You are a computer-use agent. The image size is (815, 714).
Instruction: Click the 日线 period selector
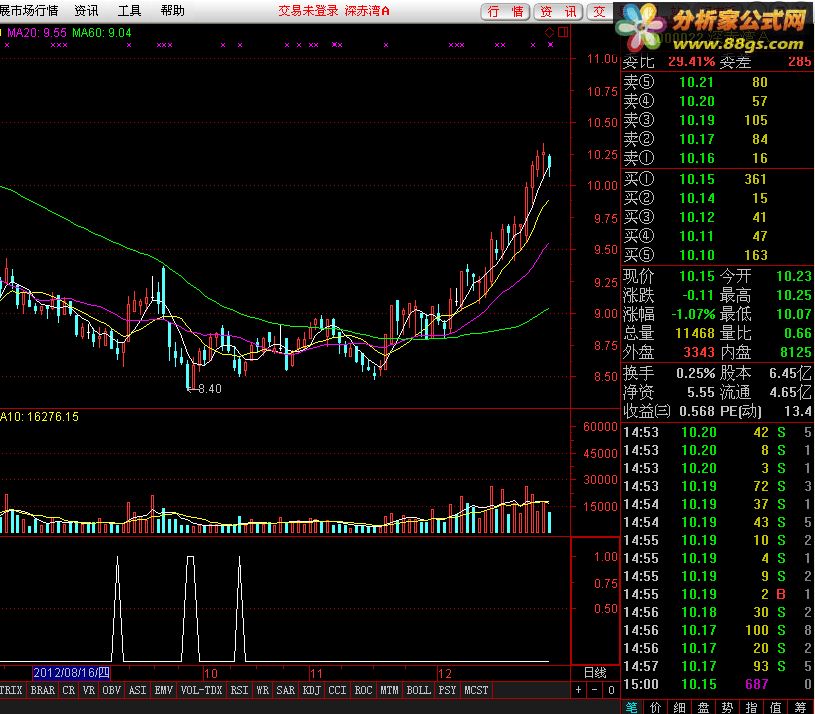tap(595, 673)
